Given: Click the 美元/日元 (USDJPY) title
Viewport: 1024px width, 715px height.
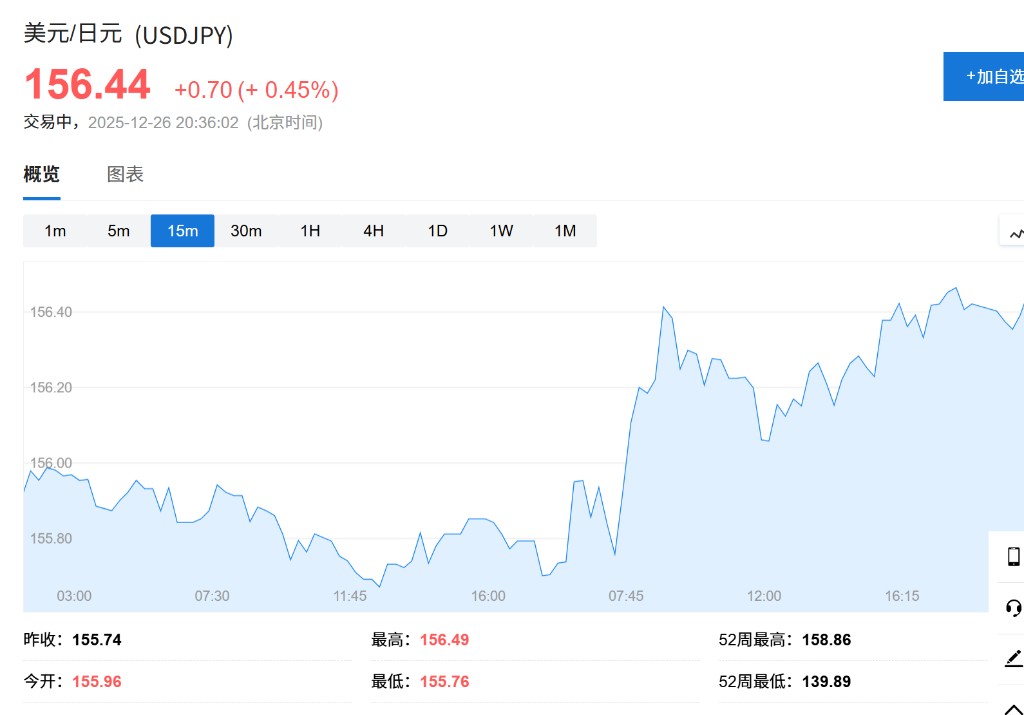Looking at the screenshot, I should coord(128,34).
